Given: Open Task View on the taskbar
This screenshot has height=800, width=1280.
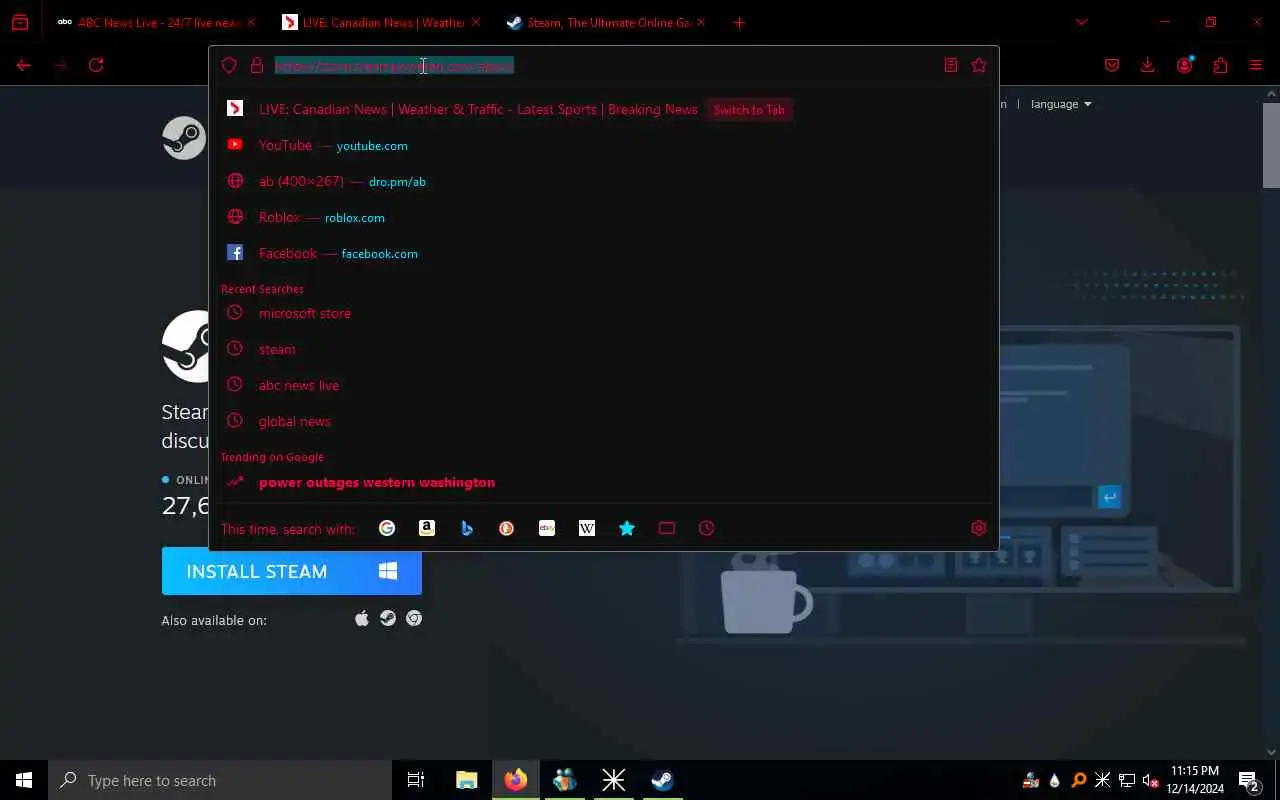Looking at the screenshot, I should (x=416, y=780).
